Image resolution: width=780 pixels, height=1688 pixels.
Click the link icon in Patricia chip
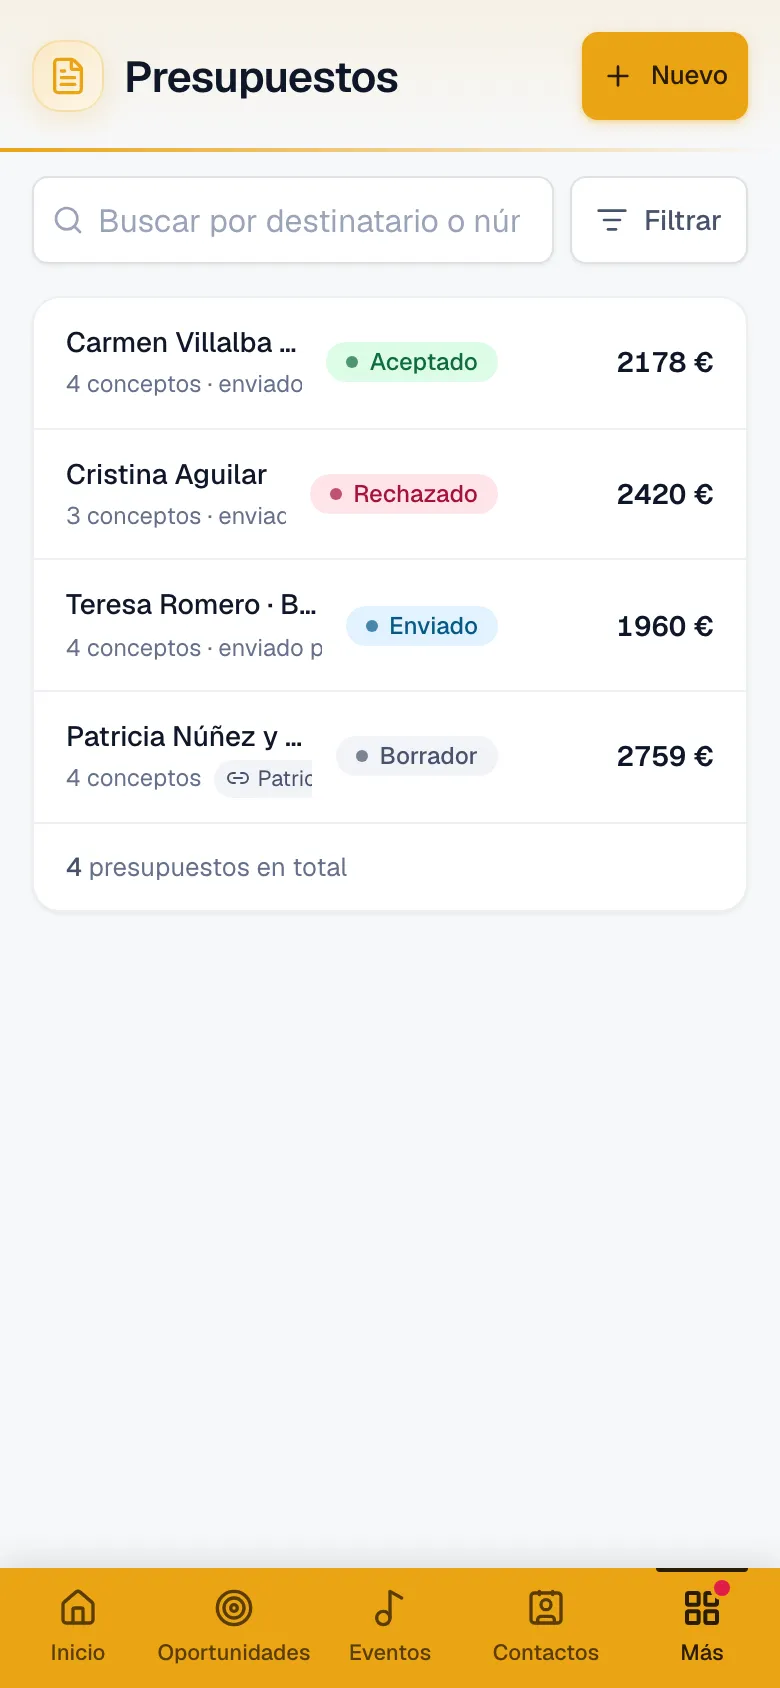238,778
